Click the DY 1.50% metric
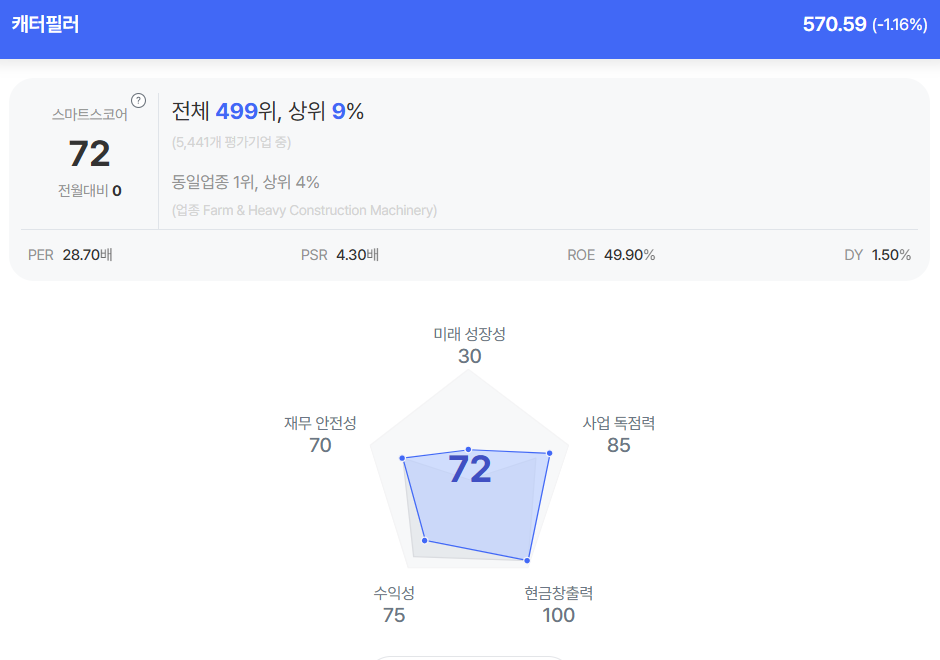 [x=877, y=255]
